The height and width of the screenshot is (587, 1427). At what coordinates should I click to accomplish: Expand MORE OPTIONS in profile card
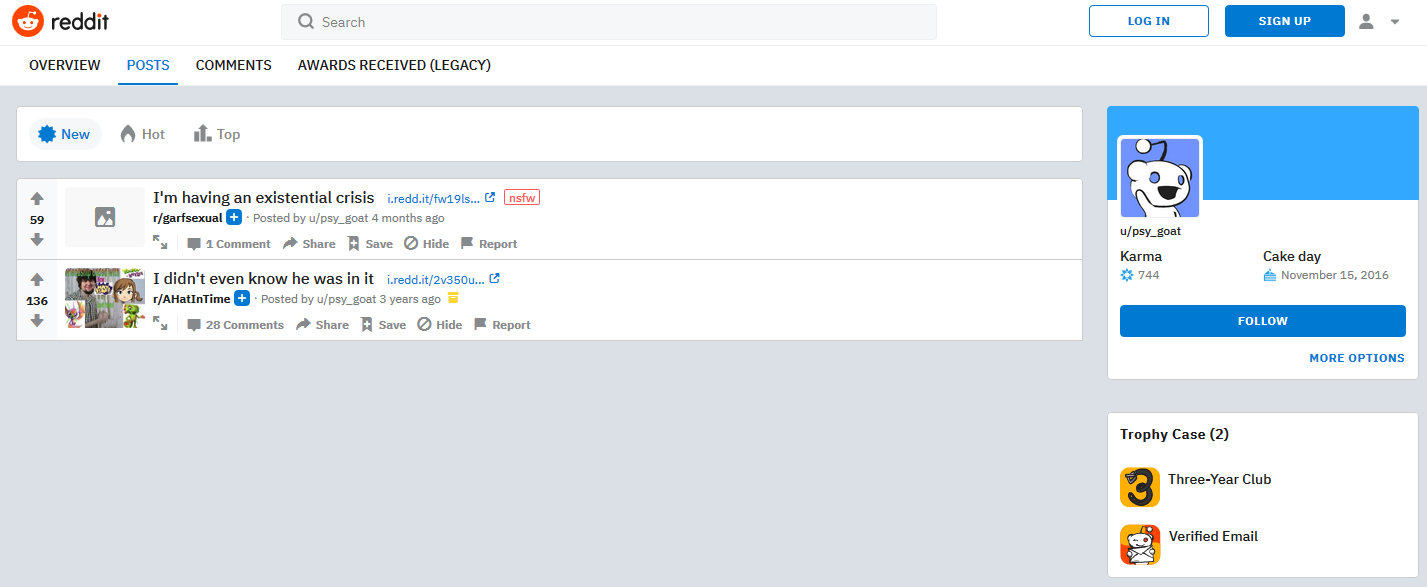(x=1357, y=358)
